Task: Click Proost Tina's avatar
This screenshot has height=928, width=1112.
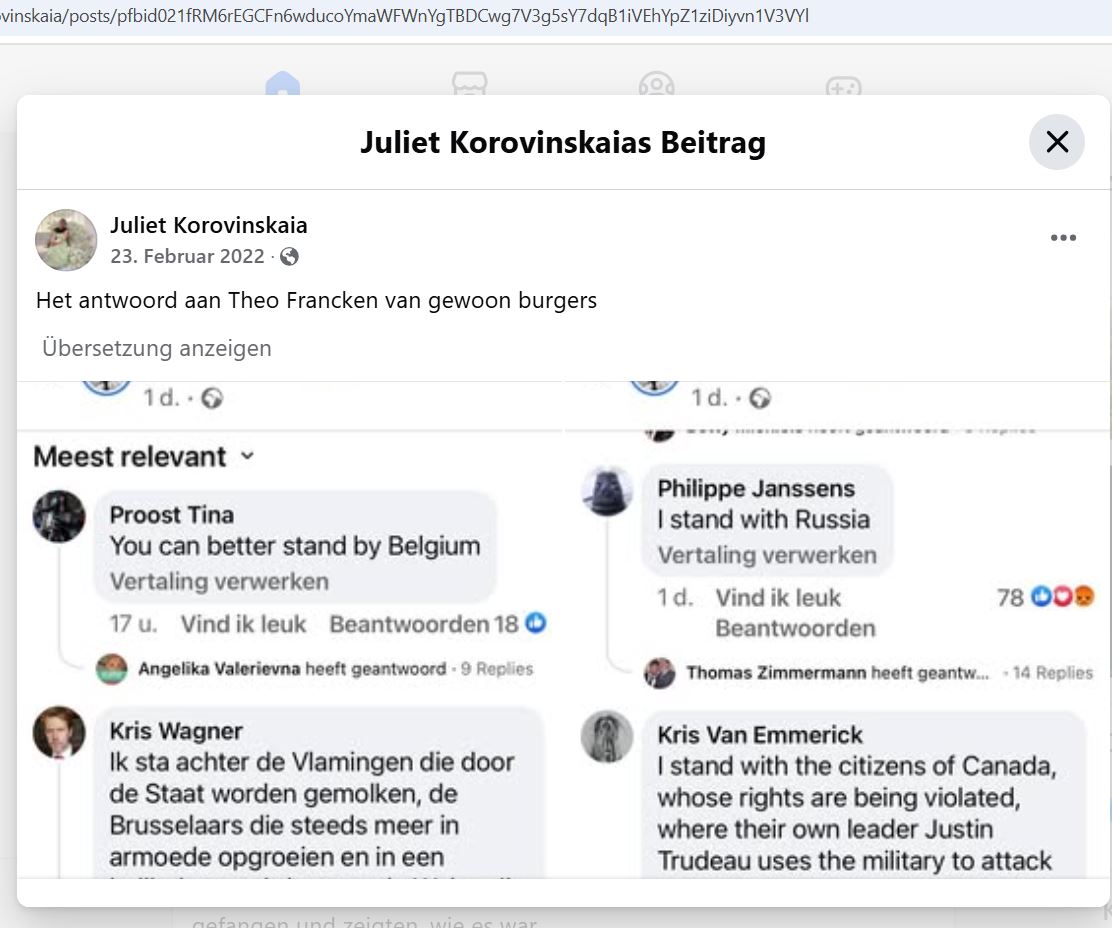Action: click(59, 516)
